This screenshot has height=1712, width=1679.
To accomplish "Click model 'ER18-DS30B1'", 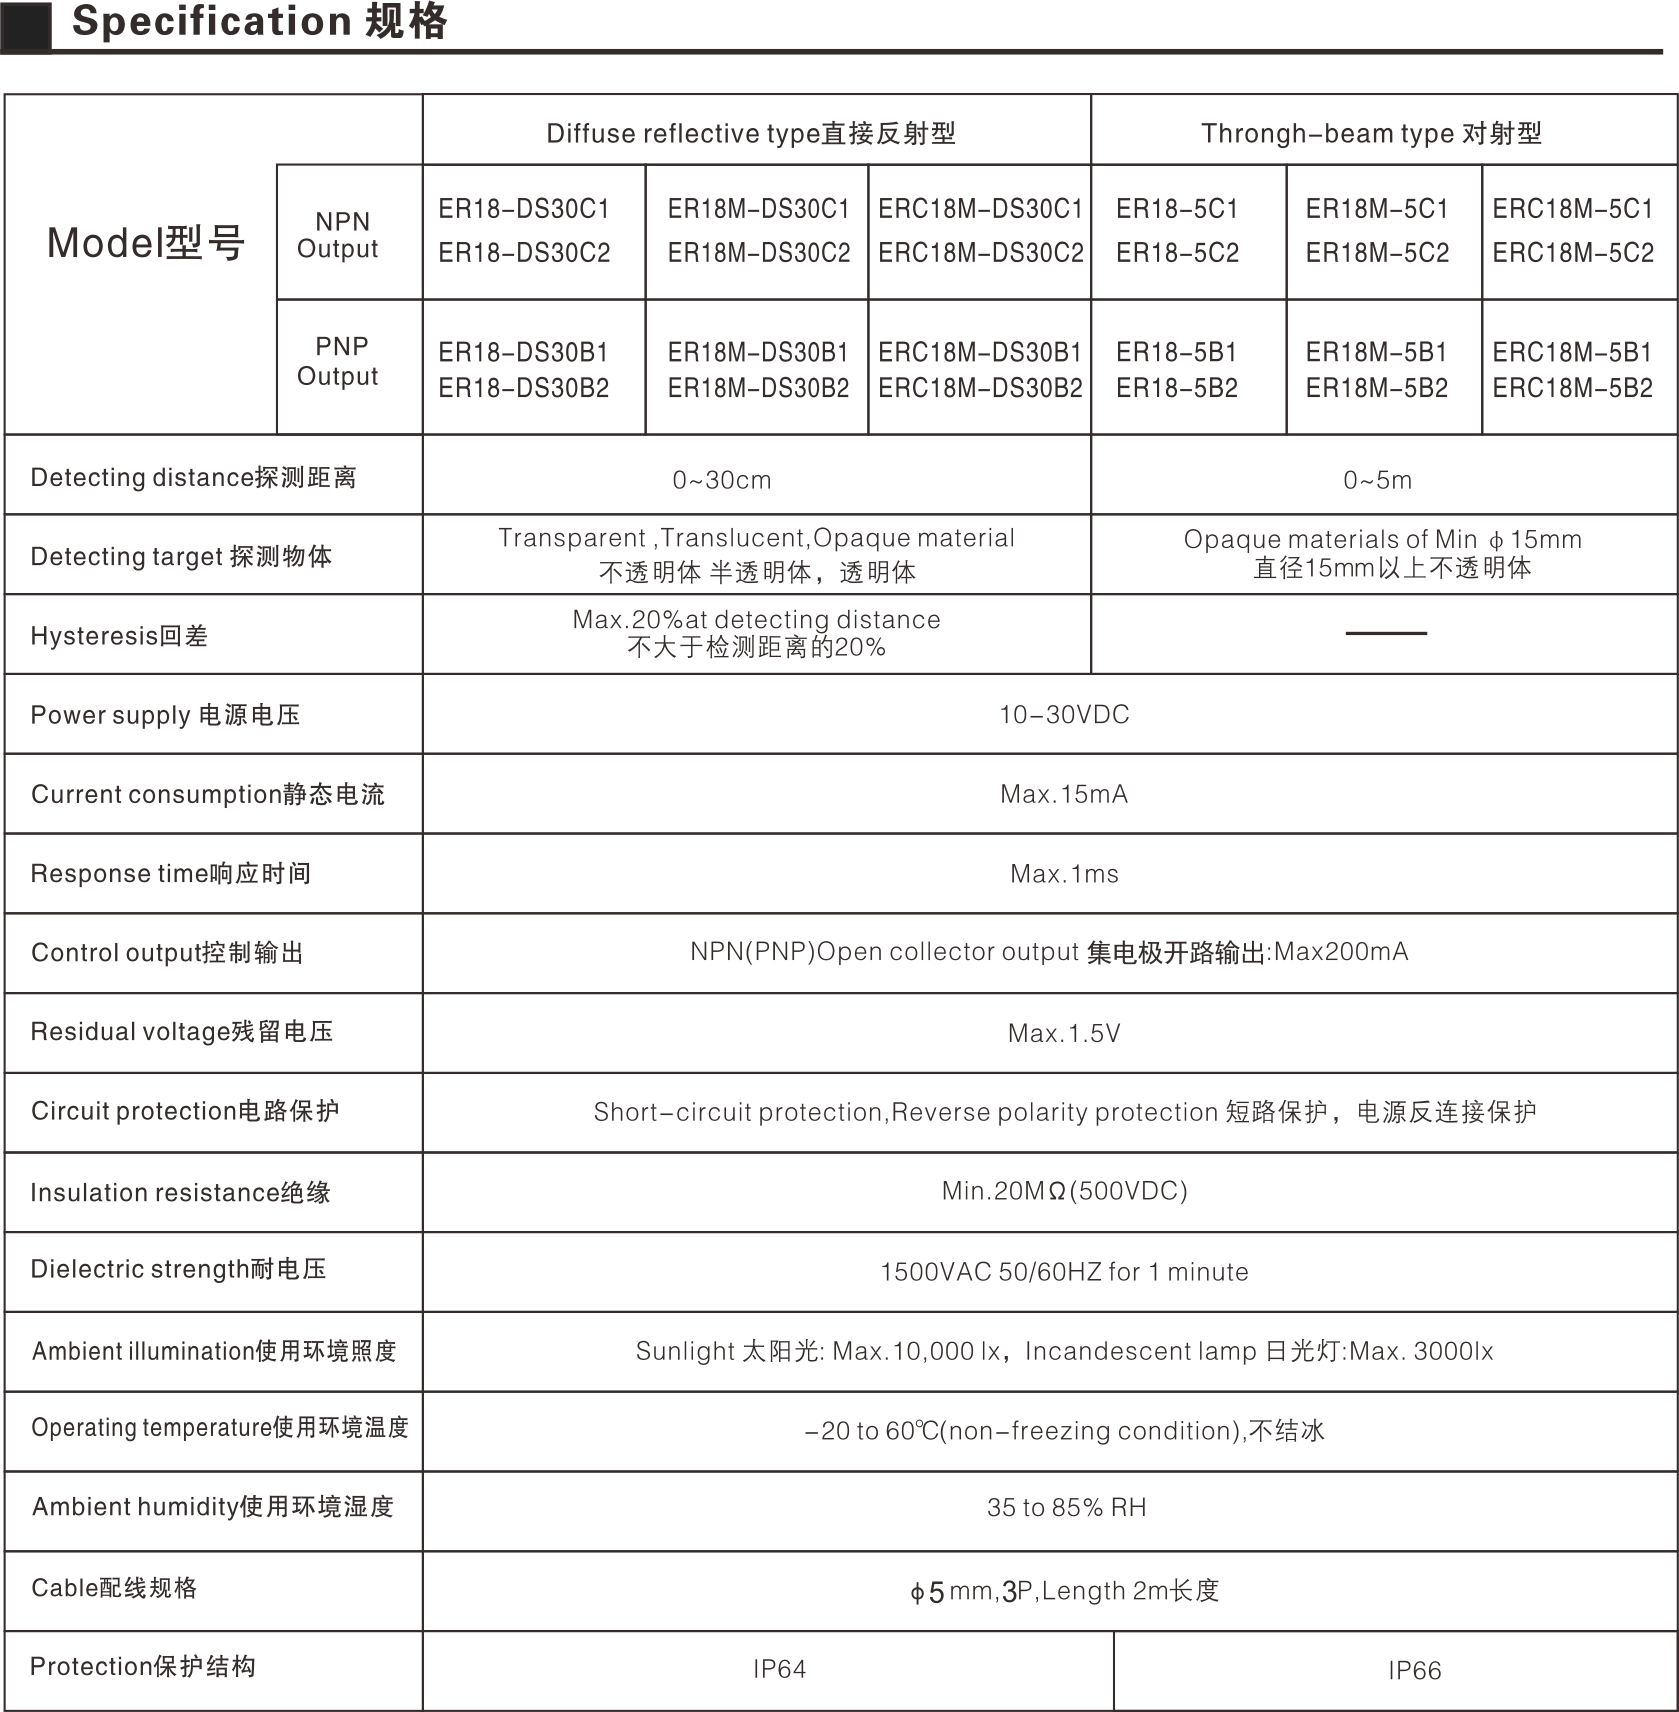I will pos(523,353).
